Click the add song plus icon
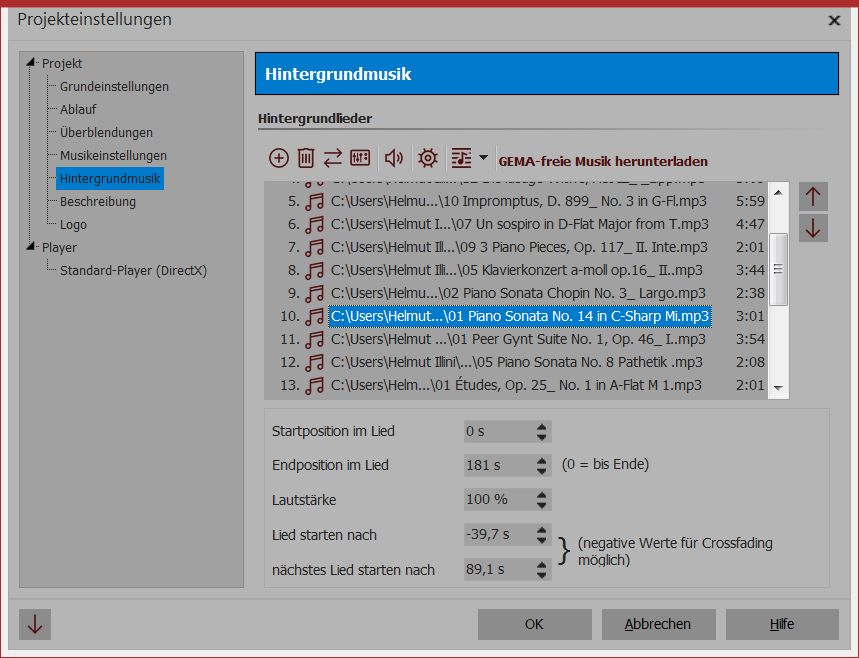This screenshot has width=859, height=658. [x=279, y=158]
